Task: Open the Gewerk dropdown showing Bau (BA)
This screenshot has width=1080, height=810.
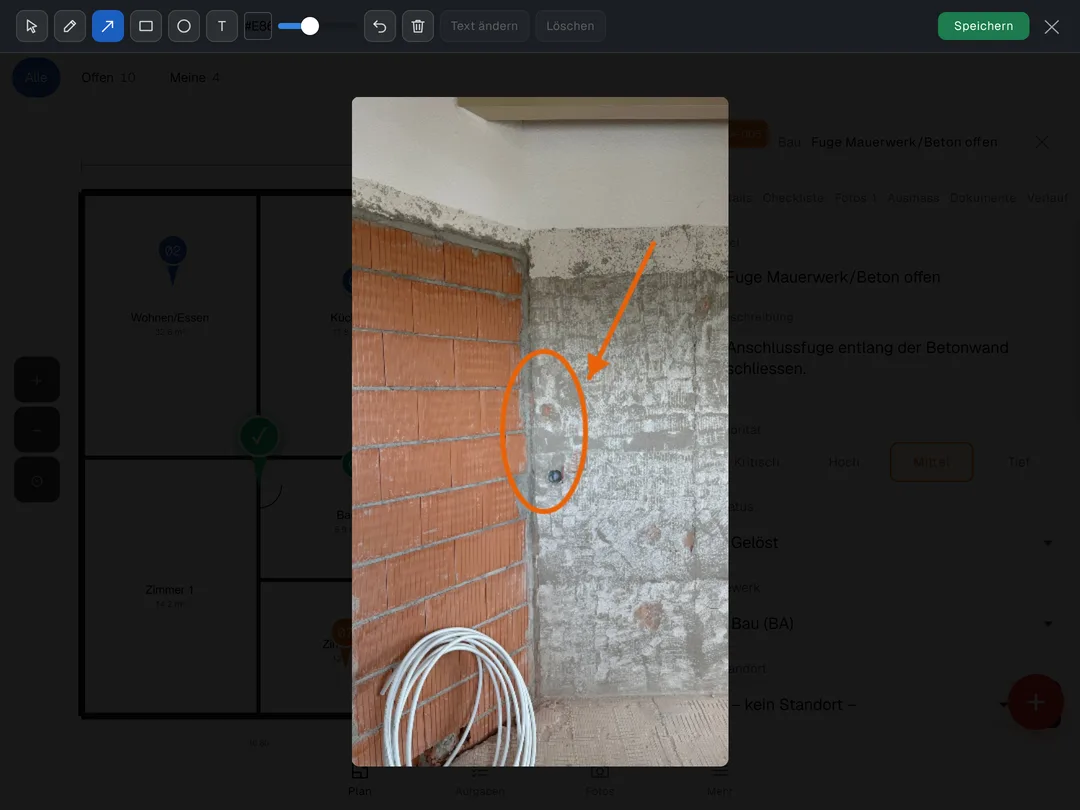Action: point(892,623)
